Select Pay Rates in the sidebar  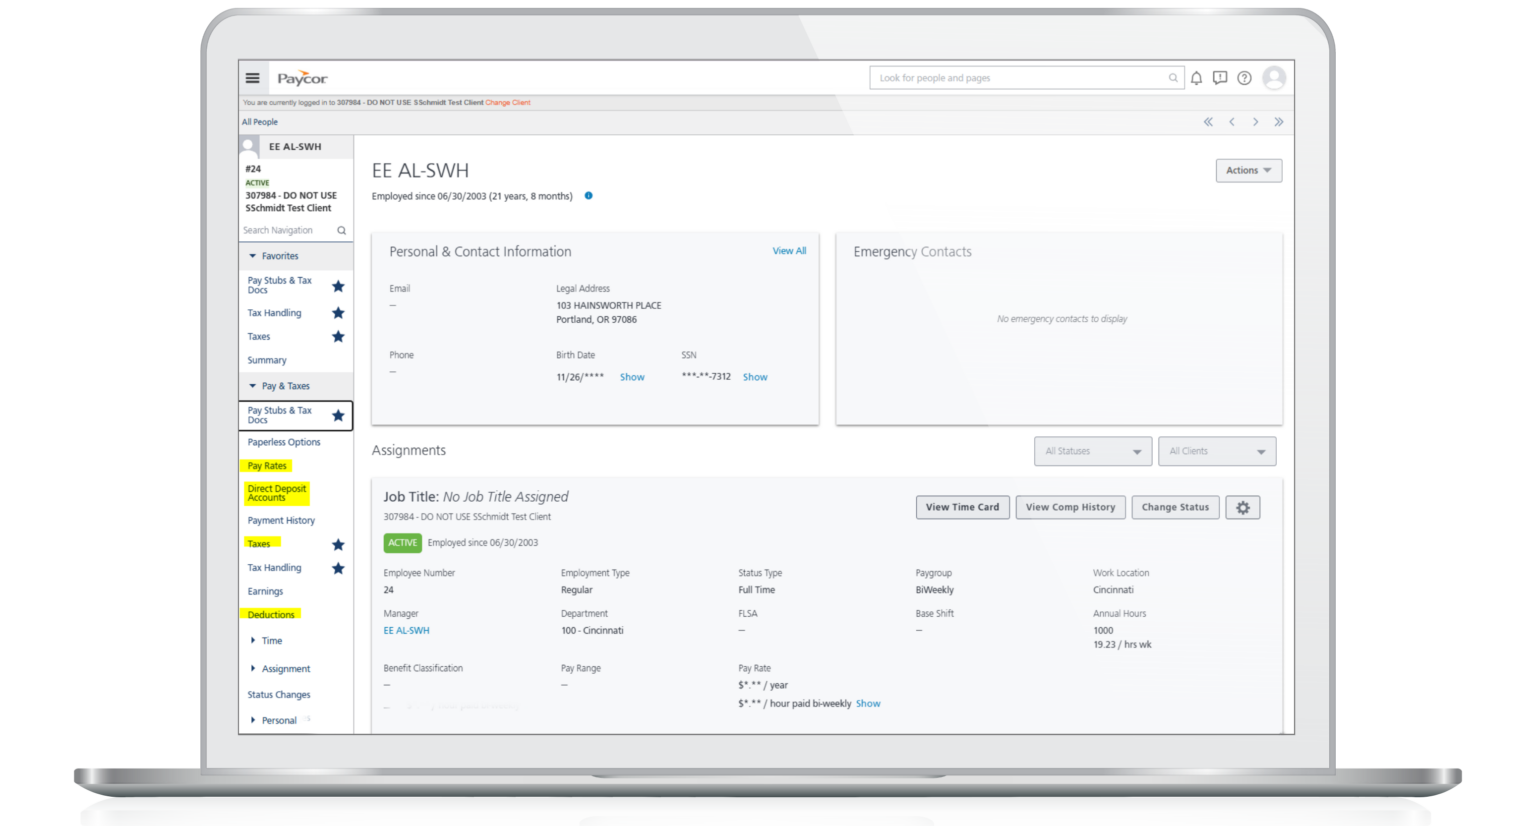coord(266,465)
